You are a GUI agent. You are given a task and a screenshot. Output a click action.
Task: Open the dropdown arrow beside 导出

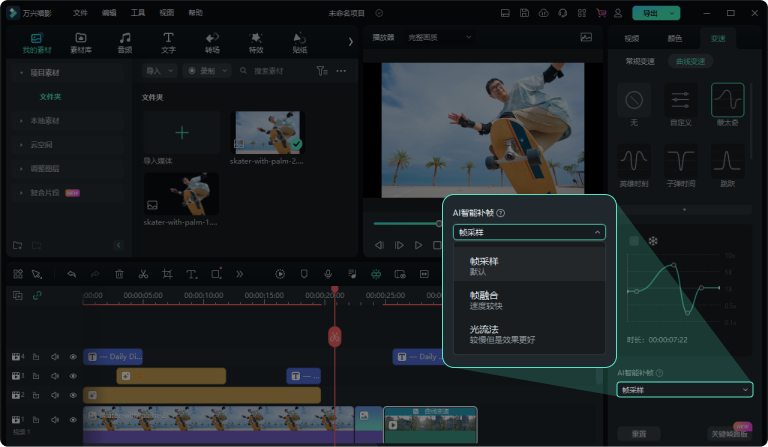(672, 13)
